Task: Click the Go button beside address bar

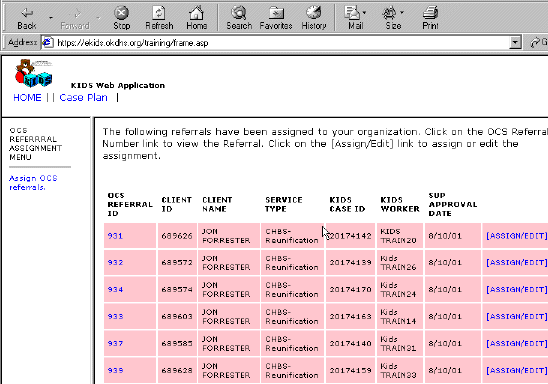Action: (x=539, y=43)
